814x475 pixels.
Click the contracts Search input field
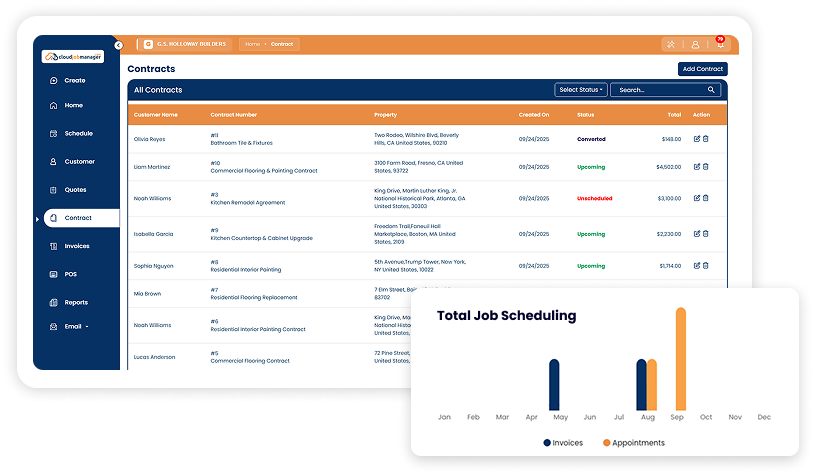pyautogui.click(x=658, y=90)
